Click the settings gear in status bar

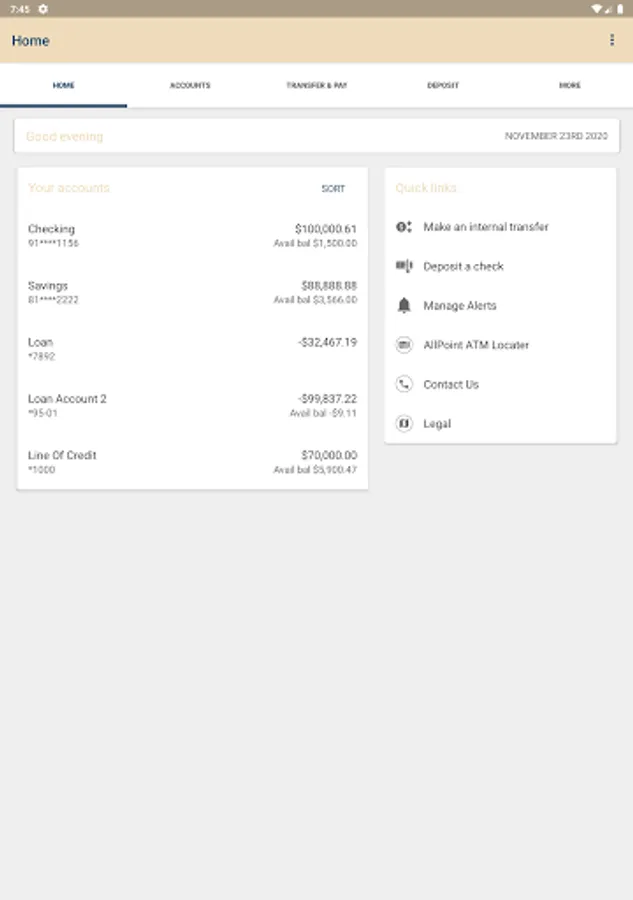[43, 8]
